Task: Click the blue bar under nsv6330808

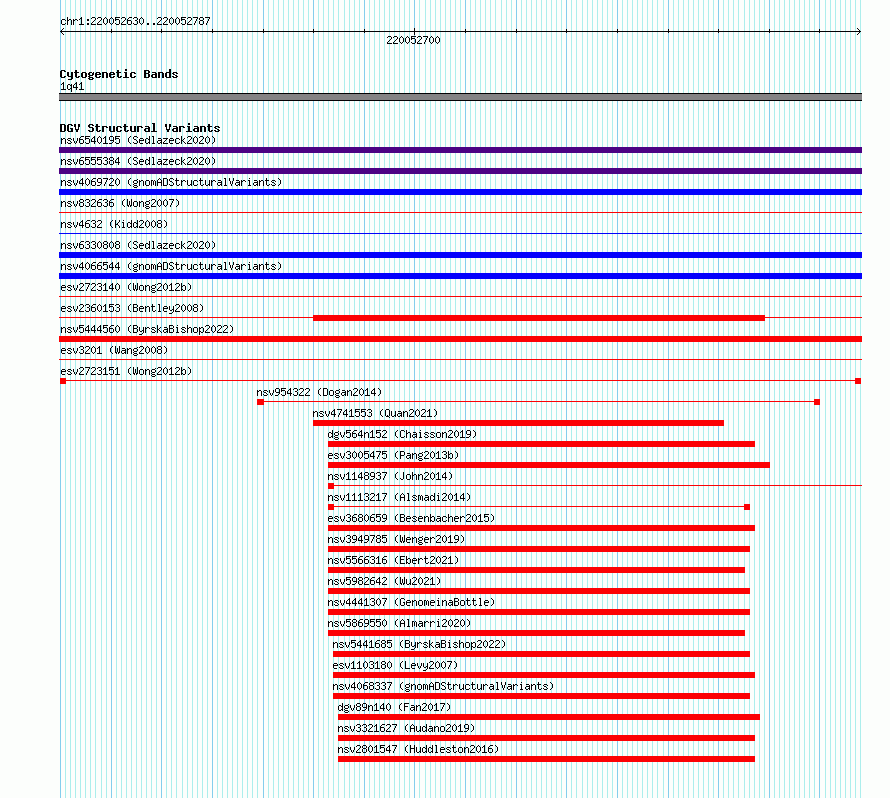Action: (460, 255)
